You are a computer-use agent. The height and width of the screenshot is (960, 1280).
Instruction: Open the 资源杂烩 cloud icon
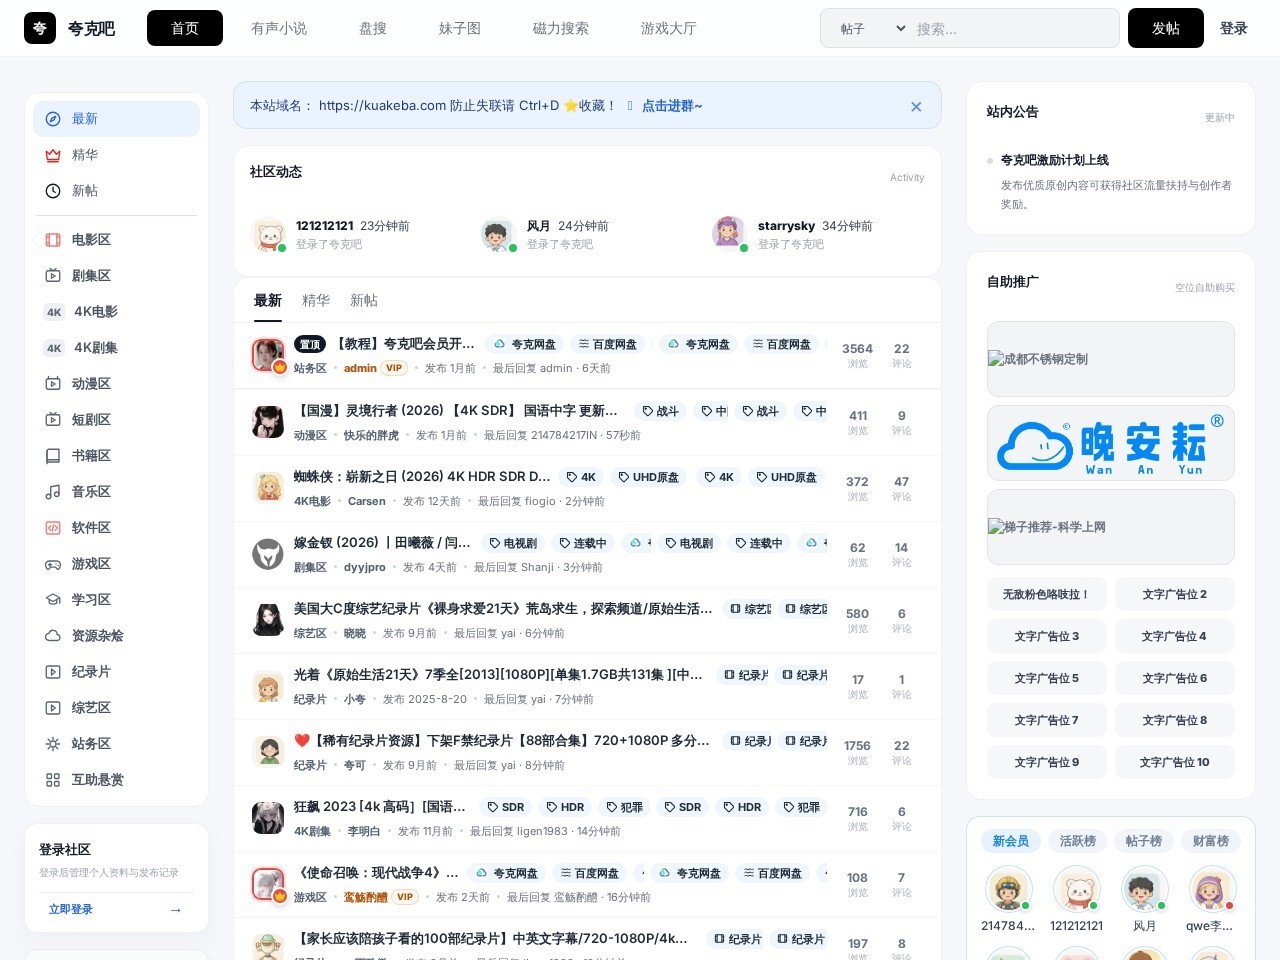(53, 636)
